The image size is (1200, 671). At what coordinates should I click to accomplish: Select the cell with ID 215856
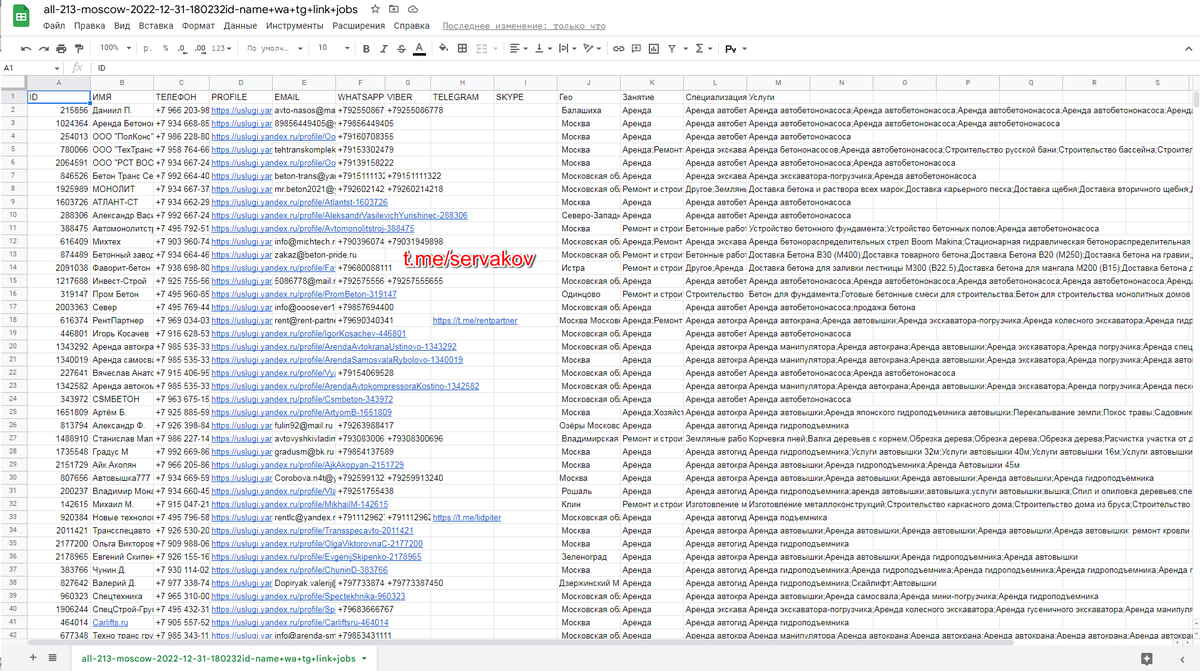point(57,110)
